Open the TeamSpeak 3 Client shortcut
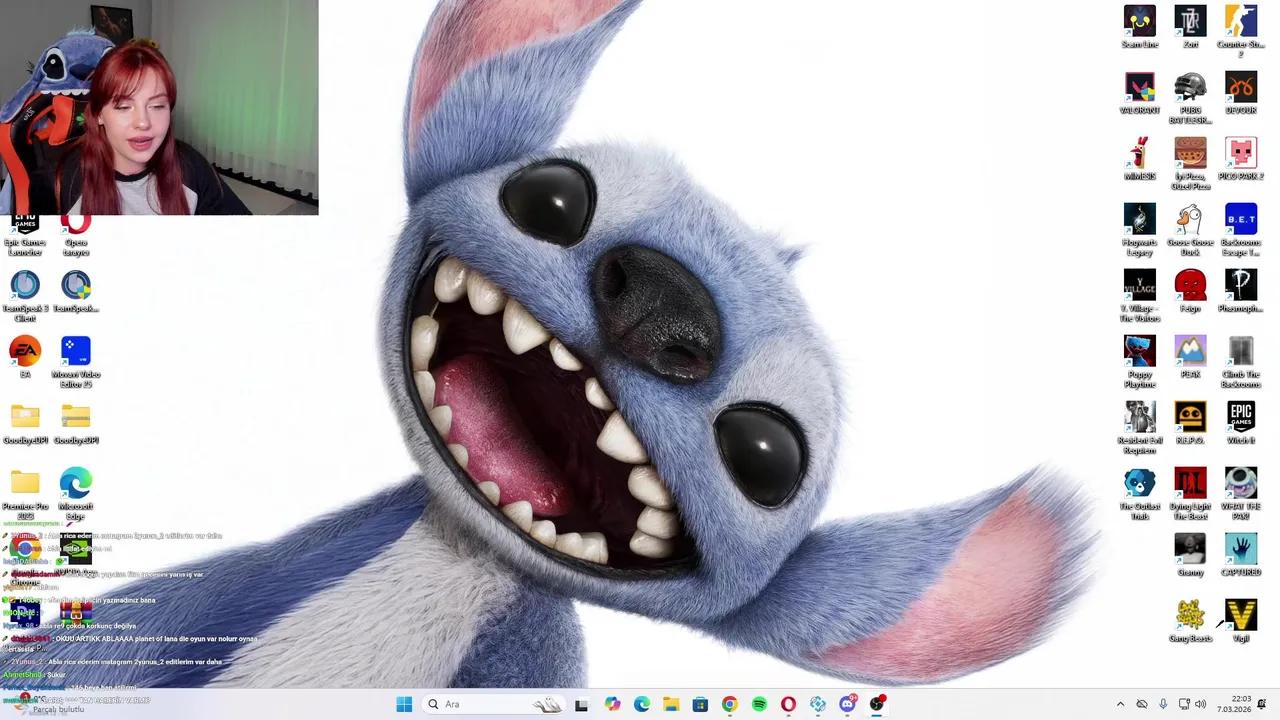1280x720 pixels. click(x=25, y=295)
